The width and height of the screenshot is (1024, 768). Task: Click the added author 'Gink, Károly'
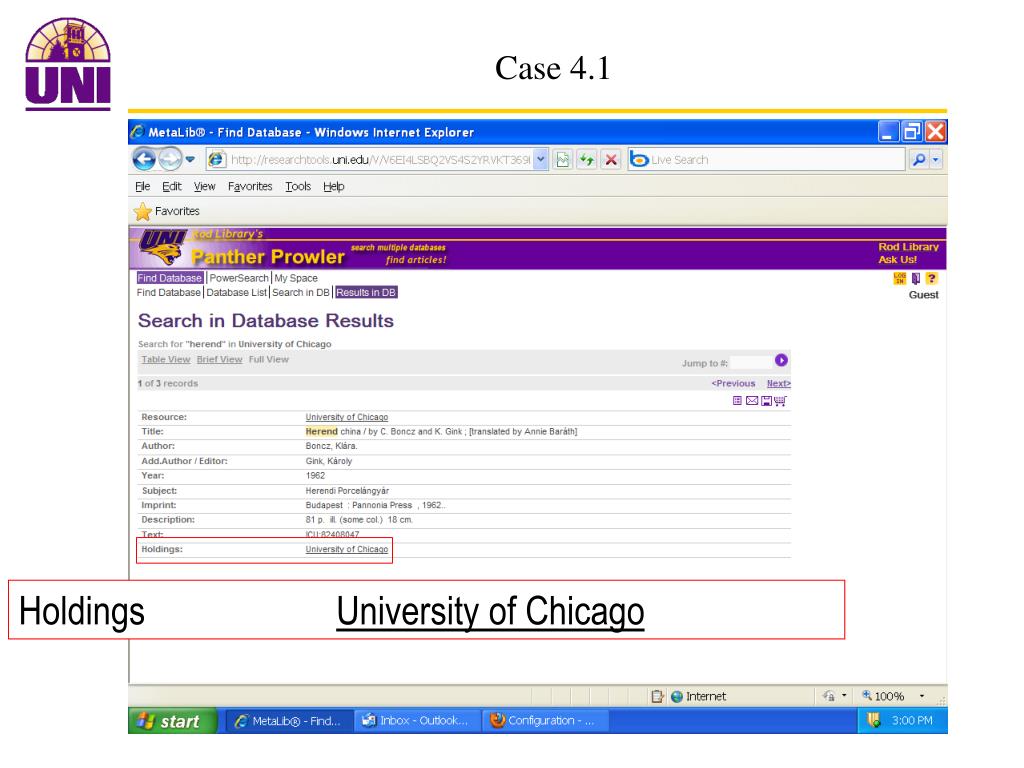coord(328,461)
